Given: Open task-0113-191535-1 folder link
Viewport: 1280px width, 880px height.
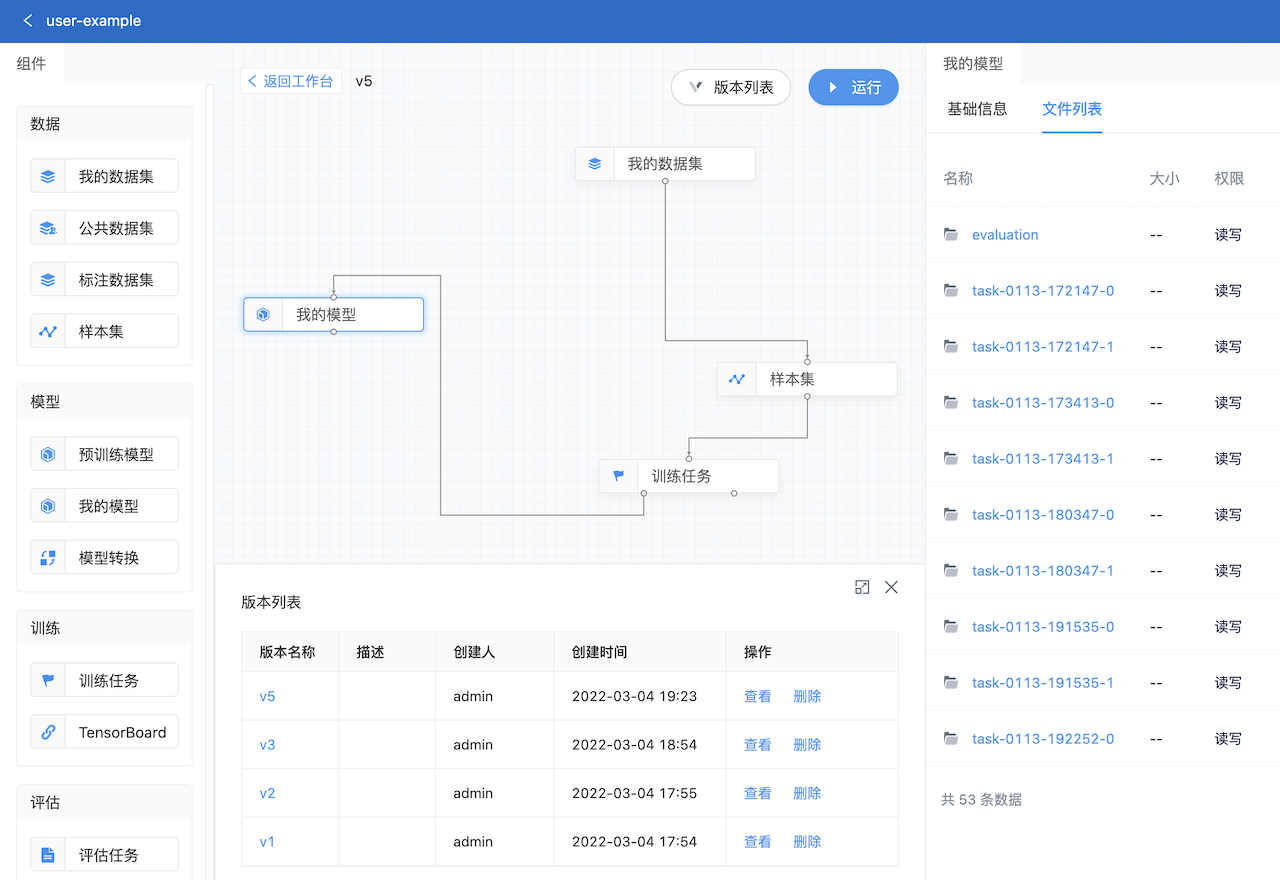Looking at the screenshot, I should pyautogui.click(x=1043, y=682).
